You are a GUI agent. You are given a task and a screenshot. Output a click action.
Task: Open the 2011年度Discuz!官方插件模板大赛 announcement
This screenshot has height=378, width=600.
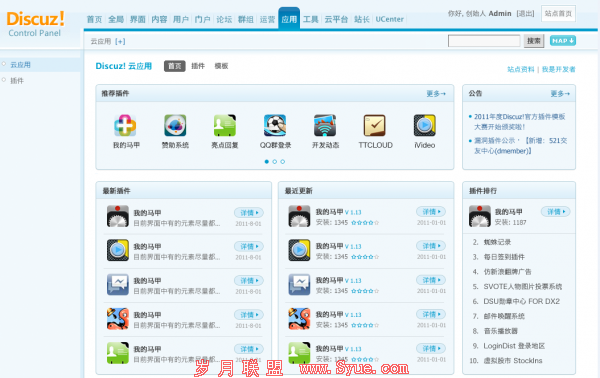pos(520,122)
